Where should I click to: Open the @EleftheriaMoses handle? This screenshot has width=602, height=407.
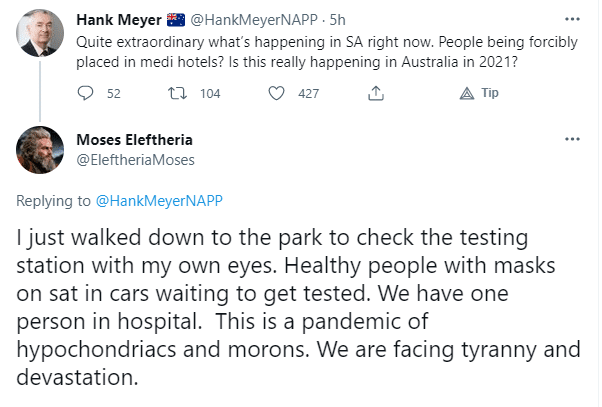[x=136, y=160]
